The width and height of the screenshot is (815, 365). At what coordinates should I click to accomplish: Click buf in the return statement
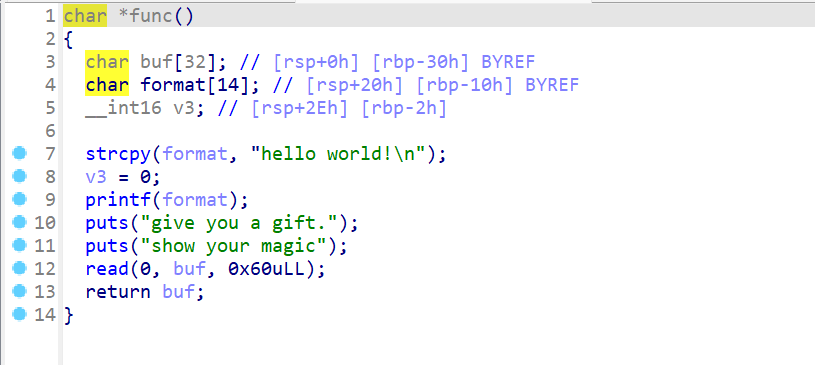178,292
